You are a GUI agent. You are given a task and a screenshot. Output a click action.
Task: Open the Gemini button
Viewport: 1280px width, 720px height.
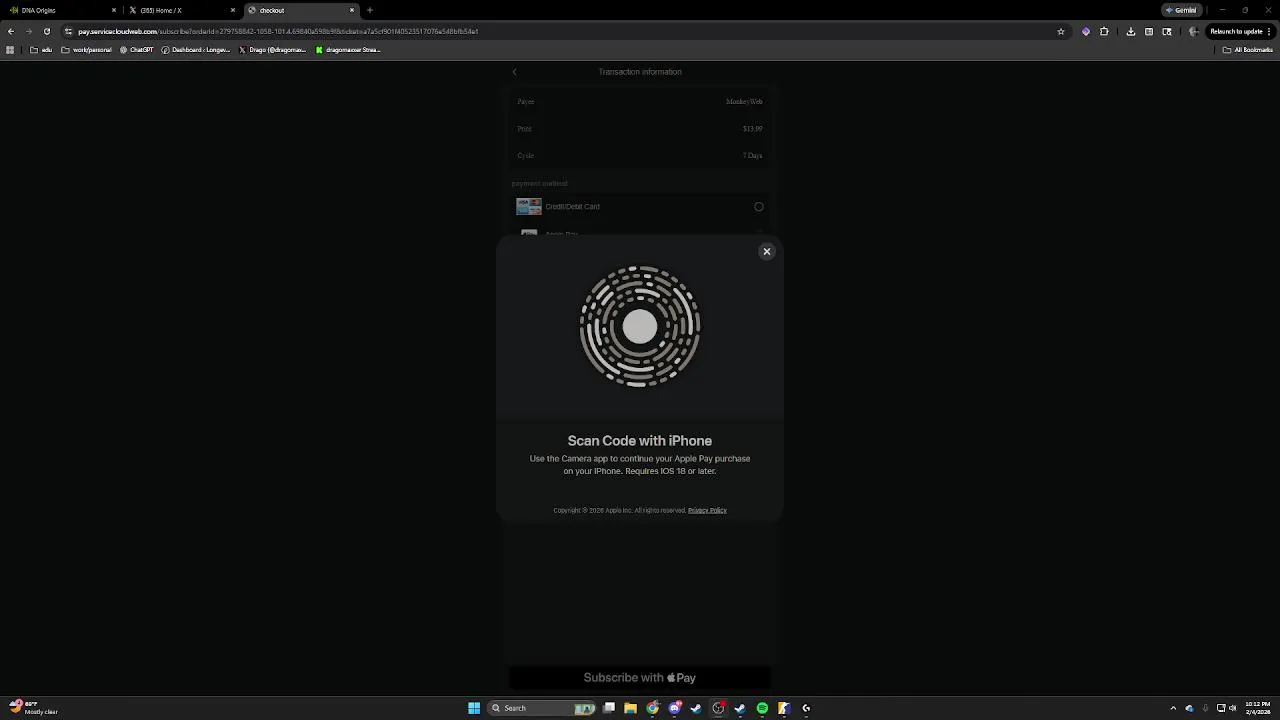coord(1181,10)
